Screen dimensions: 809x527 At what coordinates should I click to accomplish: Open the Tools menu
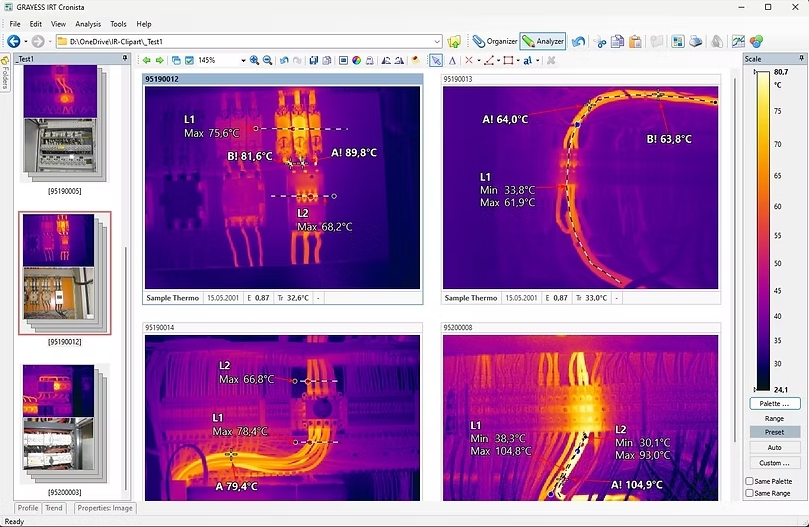(118, 24)
